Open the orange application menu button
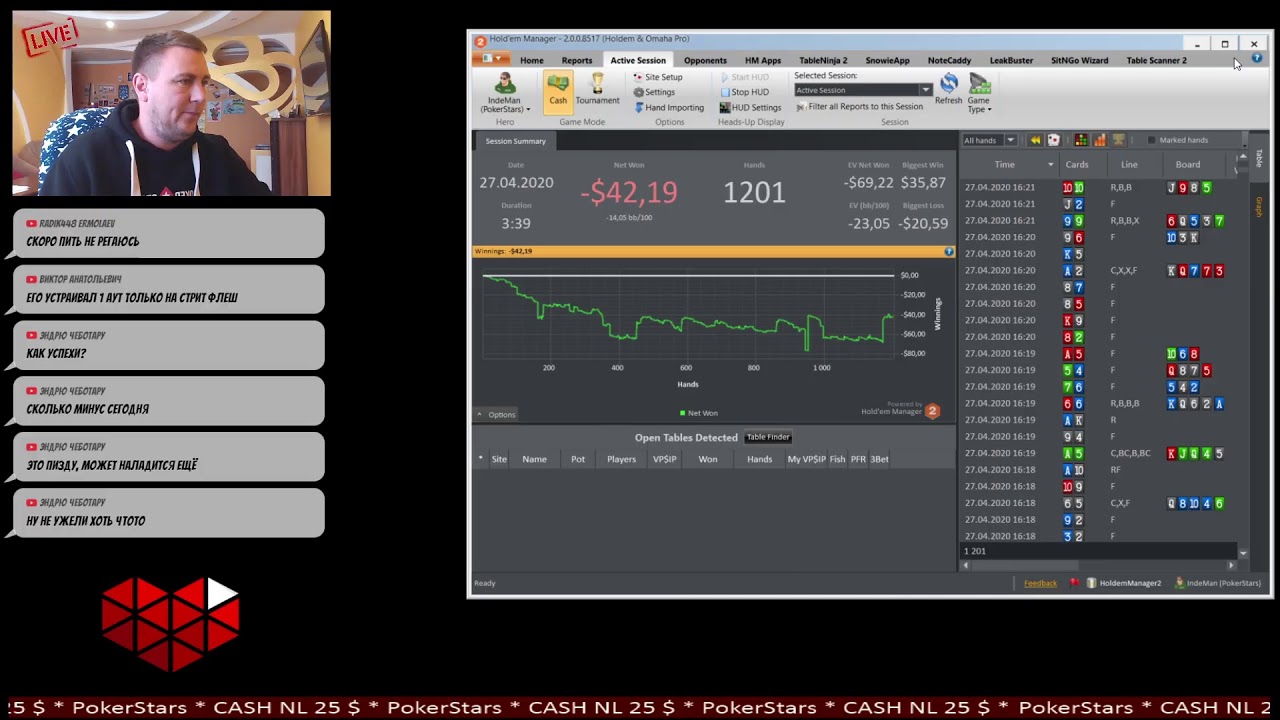Screen dimensions: 1280x720 491,59
